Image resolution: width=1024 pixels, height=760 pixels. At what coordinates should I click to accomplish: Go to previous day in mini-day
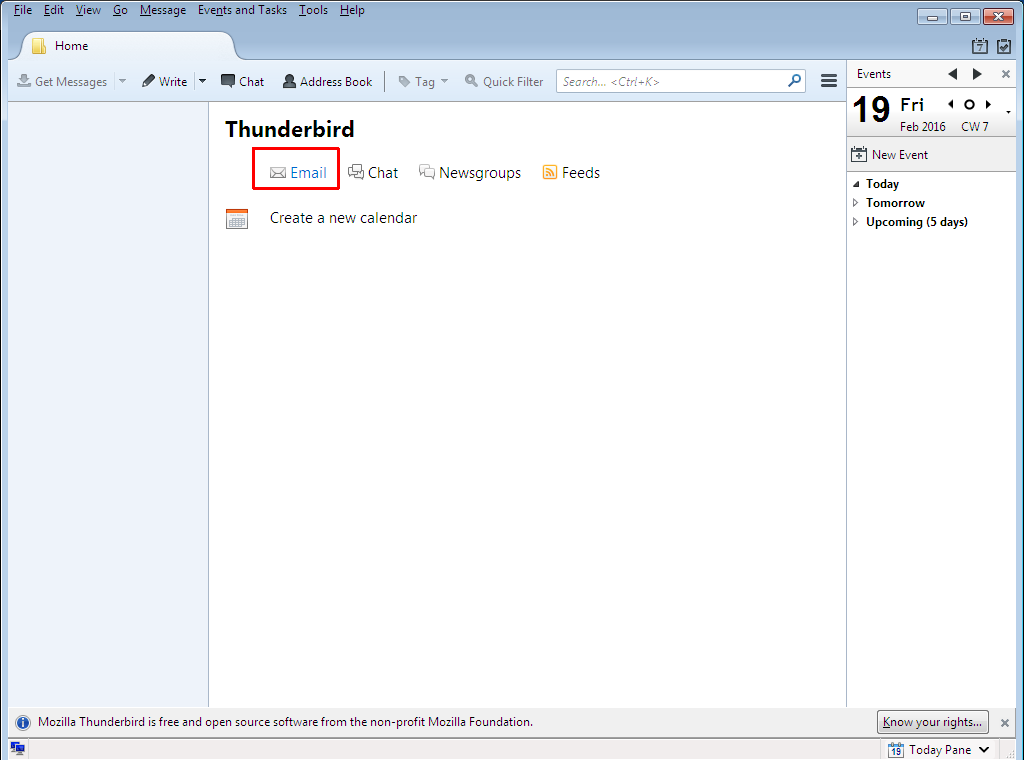pos(951,104)
